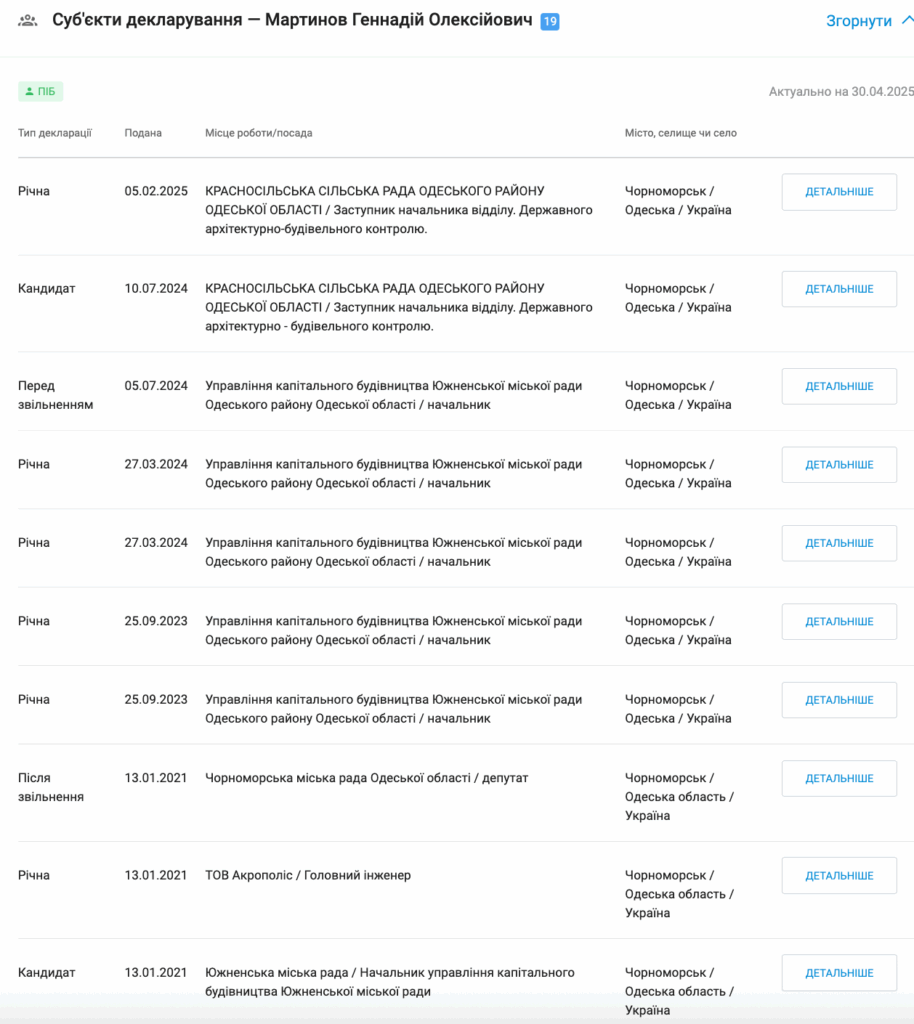Click the Тип декларації column header

click(55, 133)
